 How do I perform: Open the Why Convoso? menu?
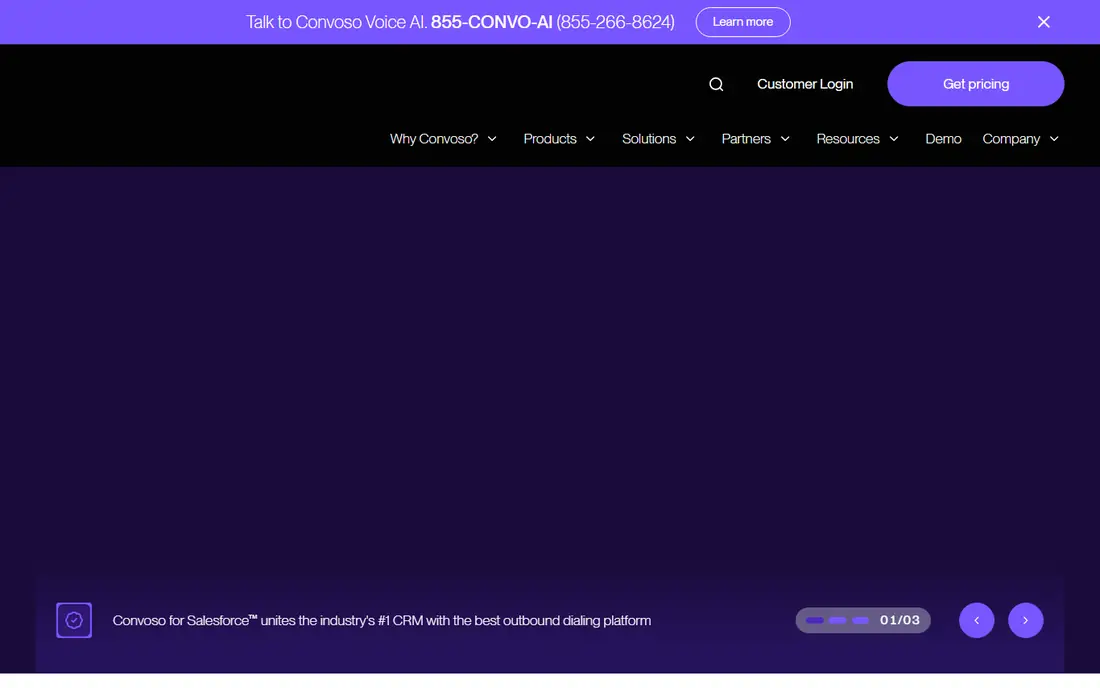[434, 139]
